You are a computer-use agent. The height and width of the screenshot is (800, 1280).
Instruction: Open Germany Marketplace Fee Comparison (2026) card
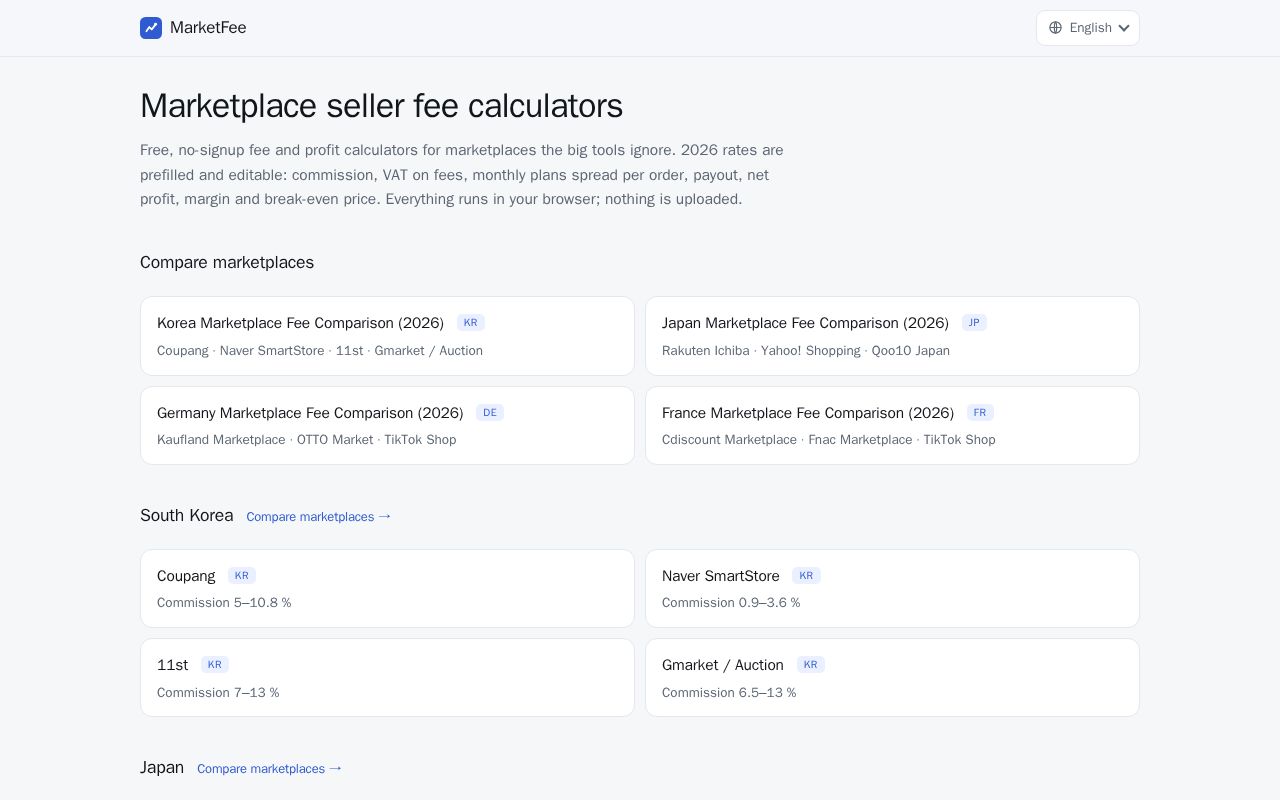click(x=387, y=425)
